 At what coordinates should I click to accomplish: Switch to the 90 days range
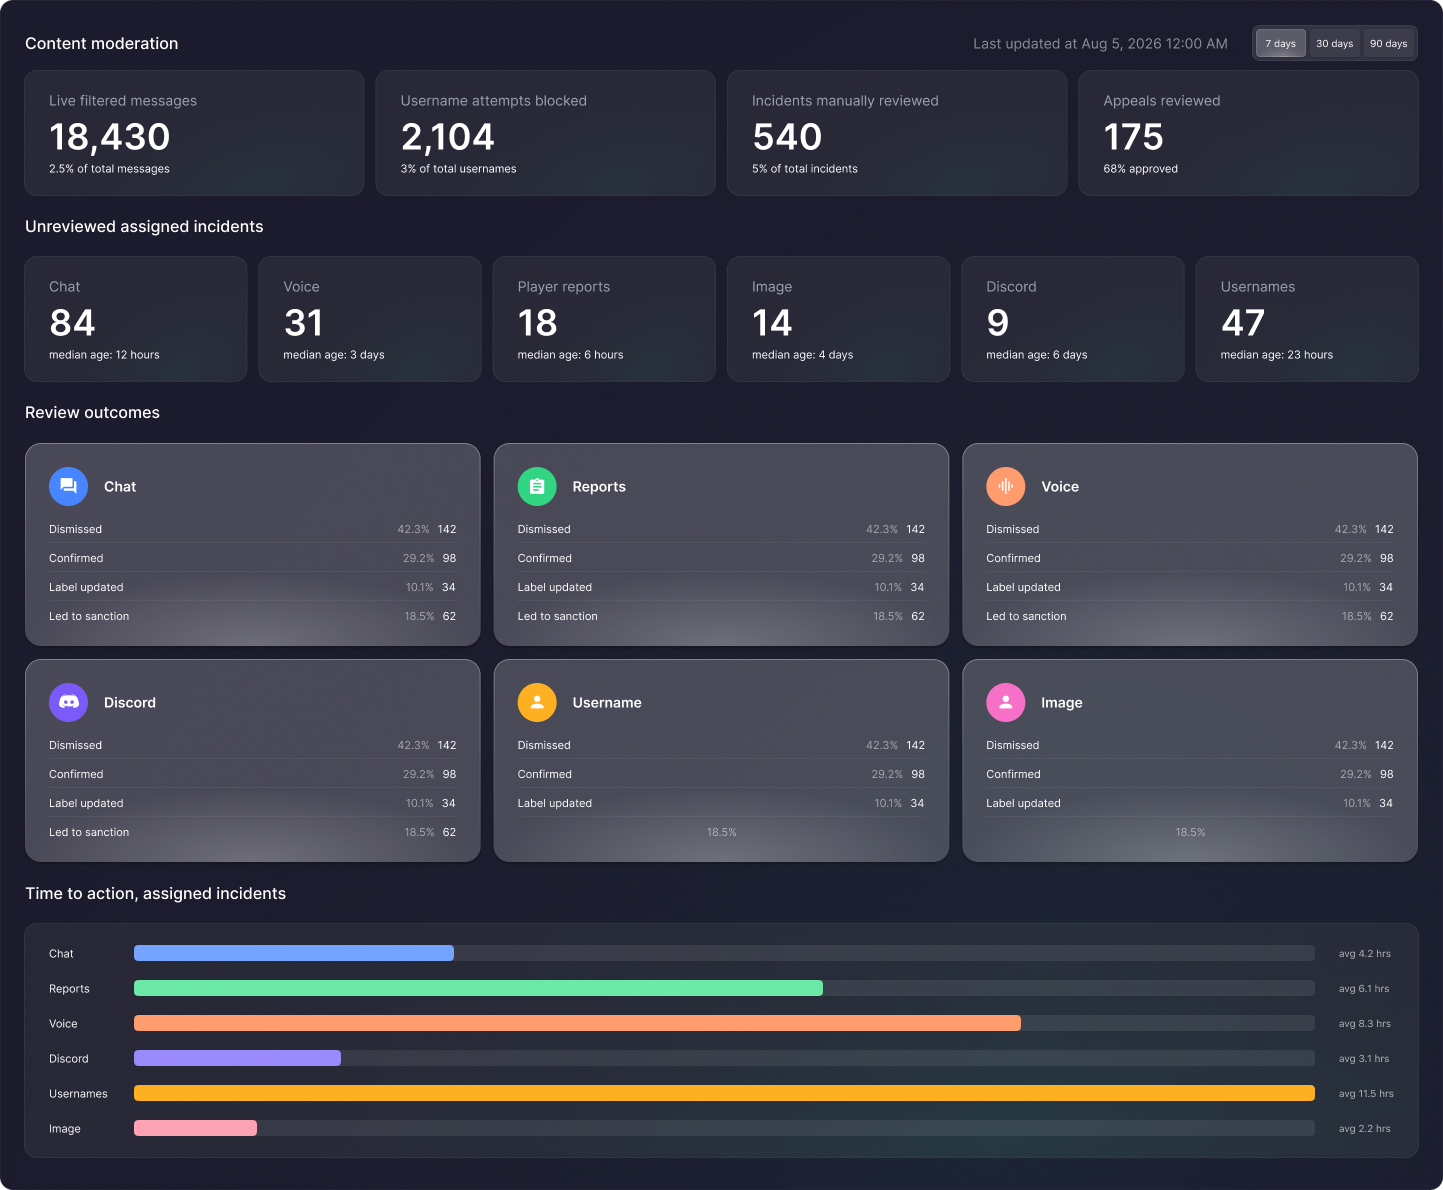(1389, 43)
